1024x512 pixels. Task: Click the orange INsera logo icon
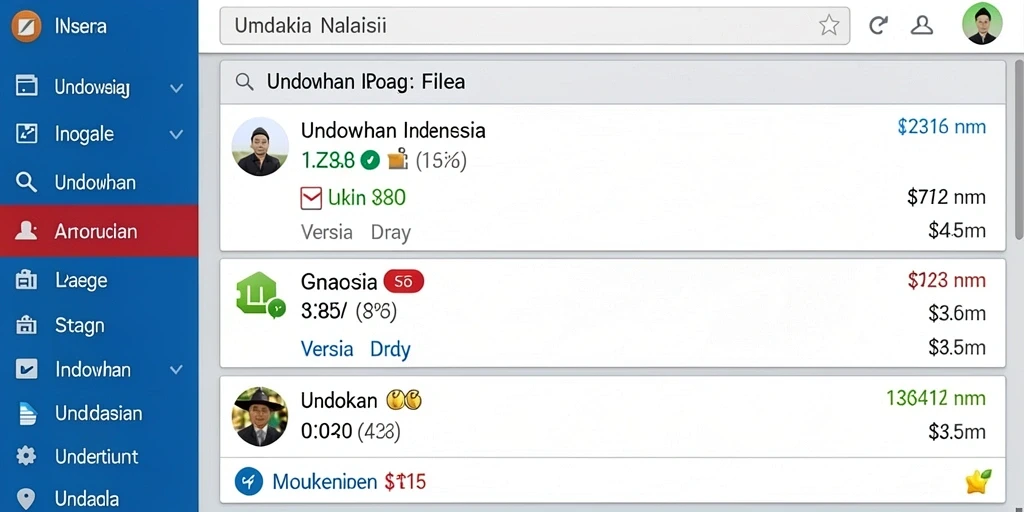click(26, 27)
